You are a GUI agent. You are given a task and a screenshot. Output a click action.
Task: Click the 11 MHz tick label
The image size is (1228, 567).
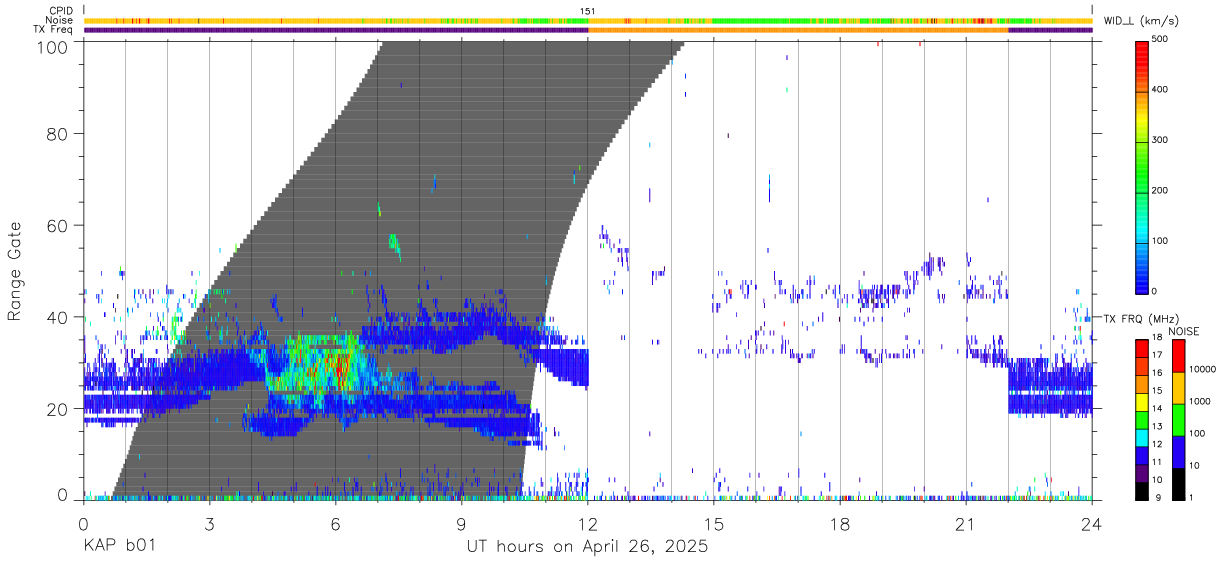click(1156, 462)
